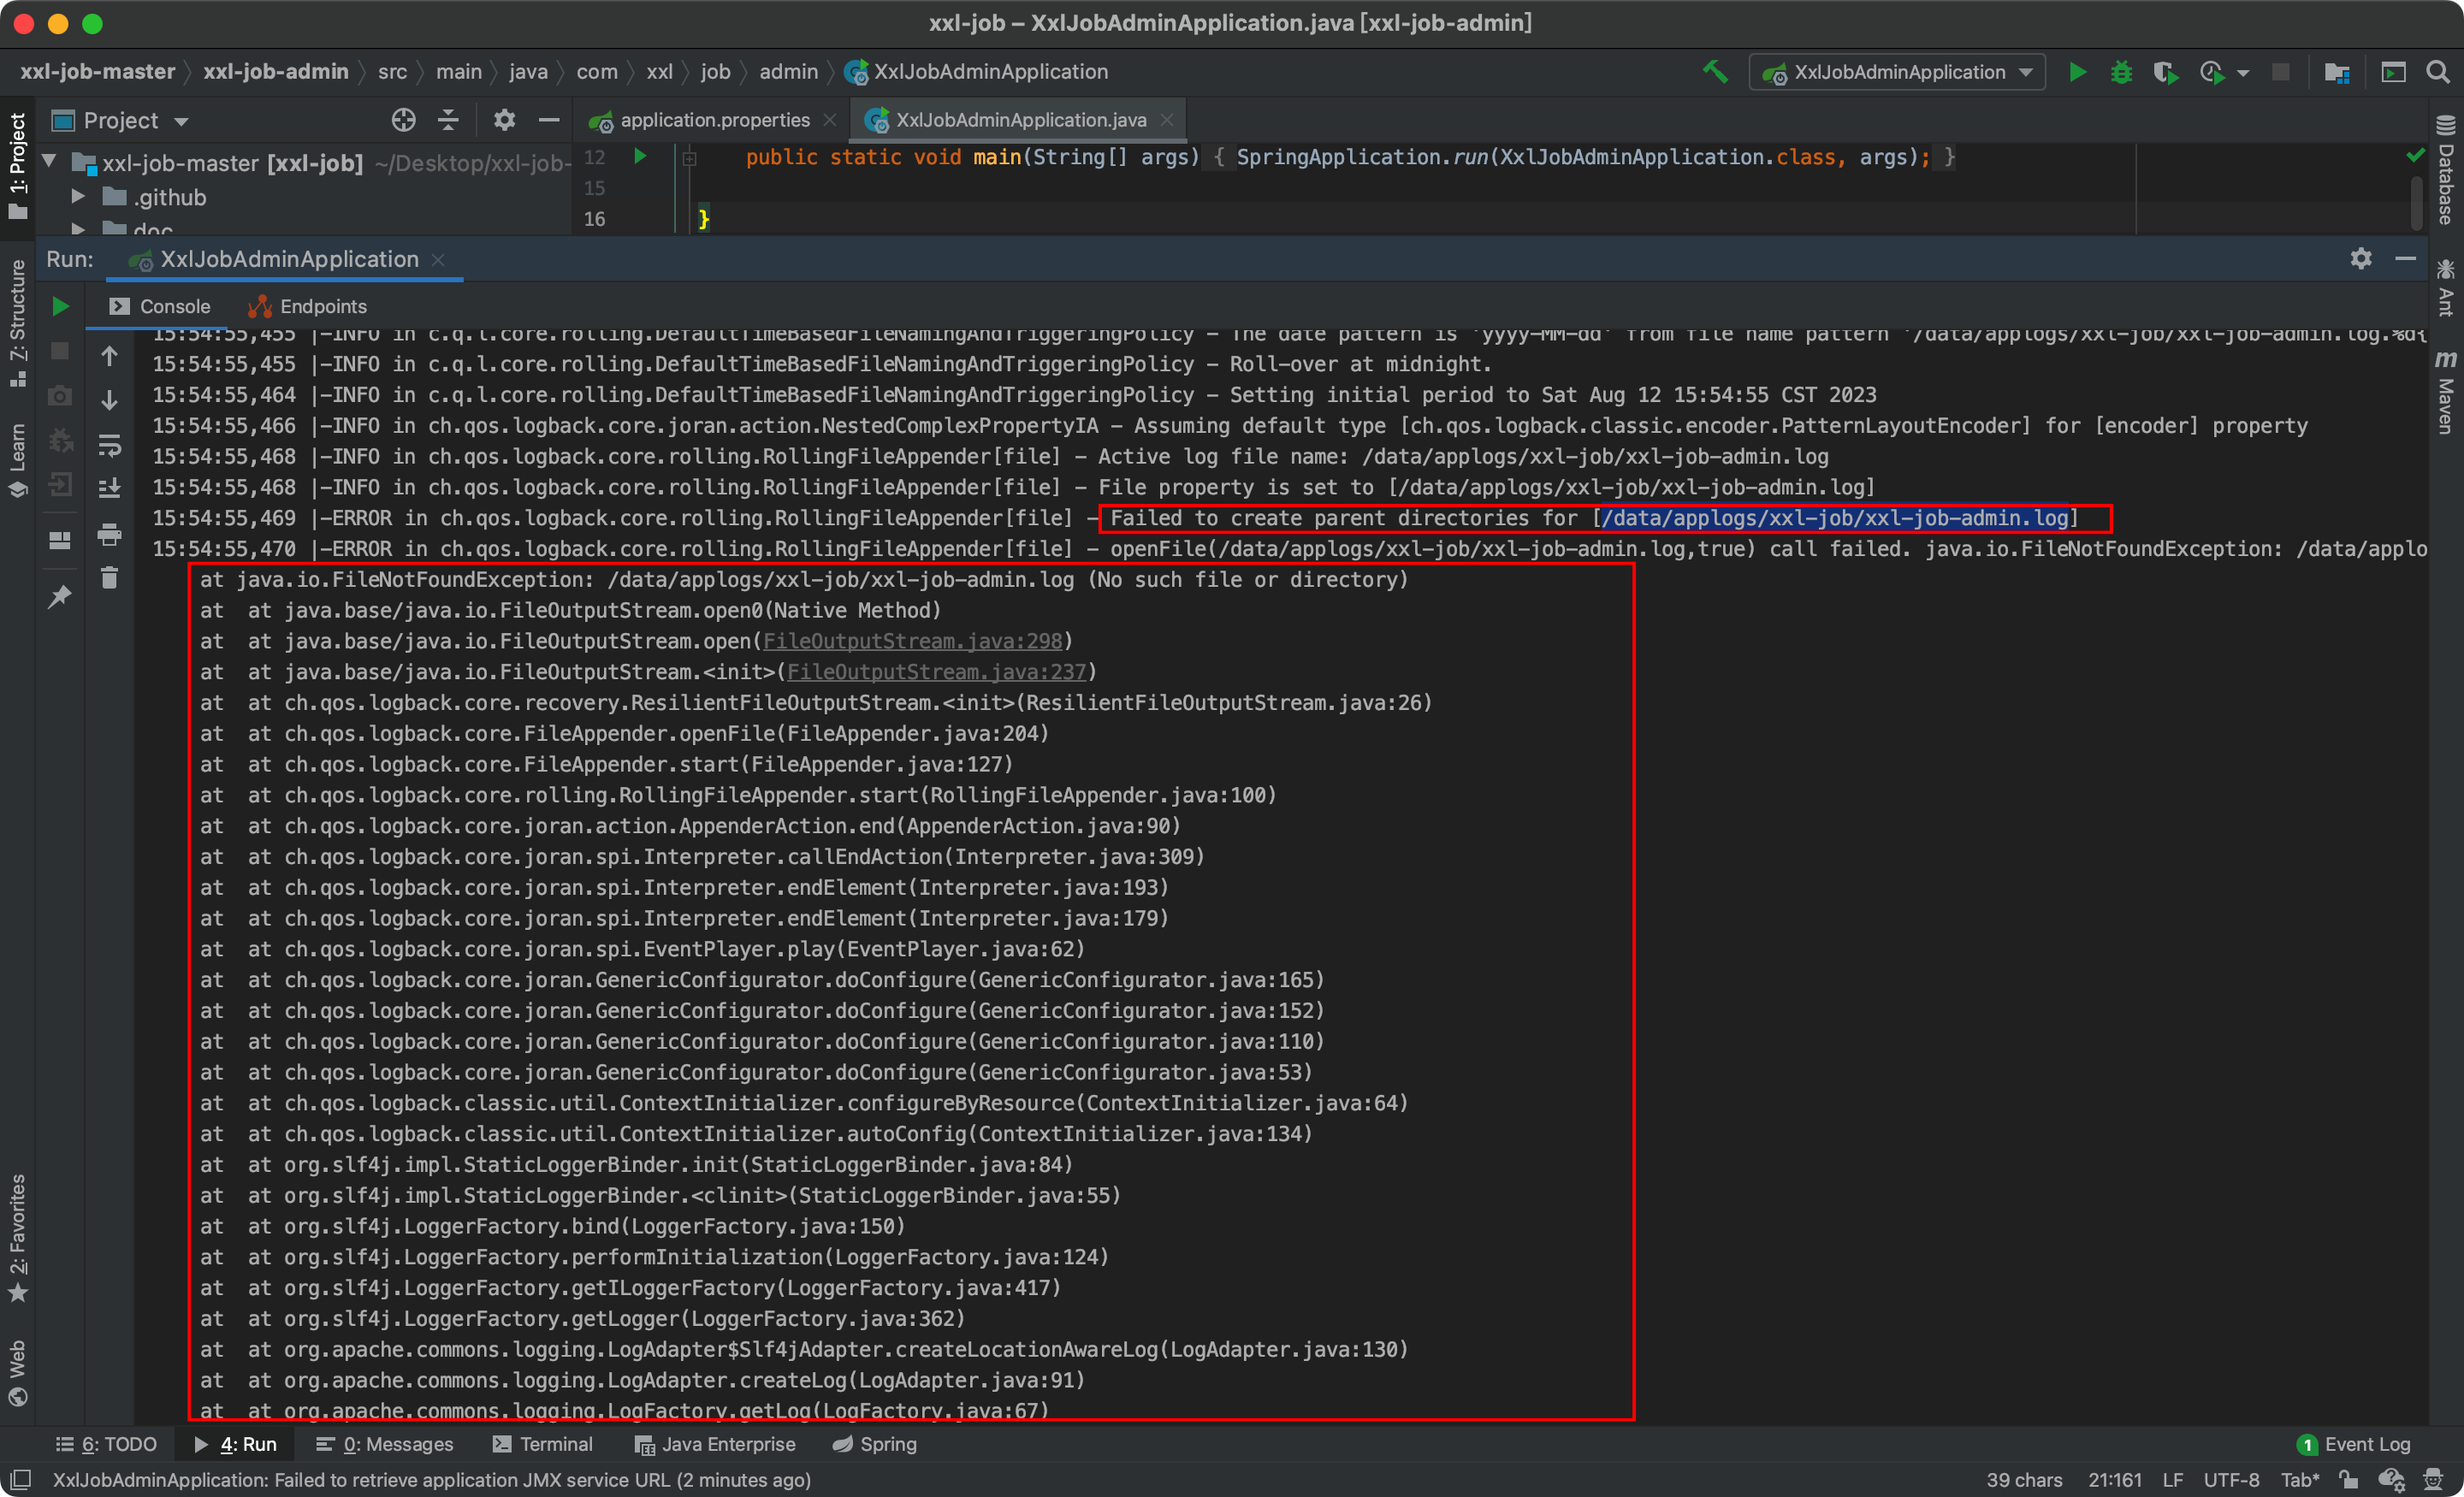This screenshot has height=1497, width=2464.
Task: Toggle the Favorites side panel
Action: pyautogui.click(x=17, y=1238)
